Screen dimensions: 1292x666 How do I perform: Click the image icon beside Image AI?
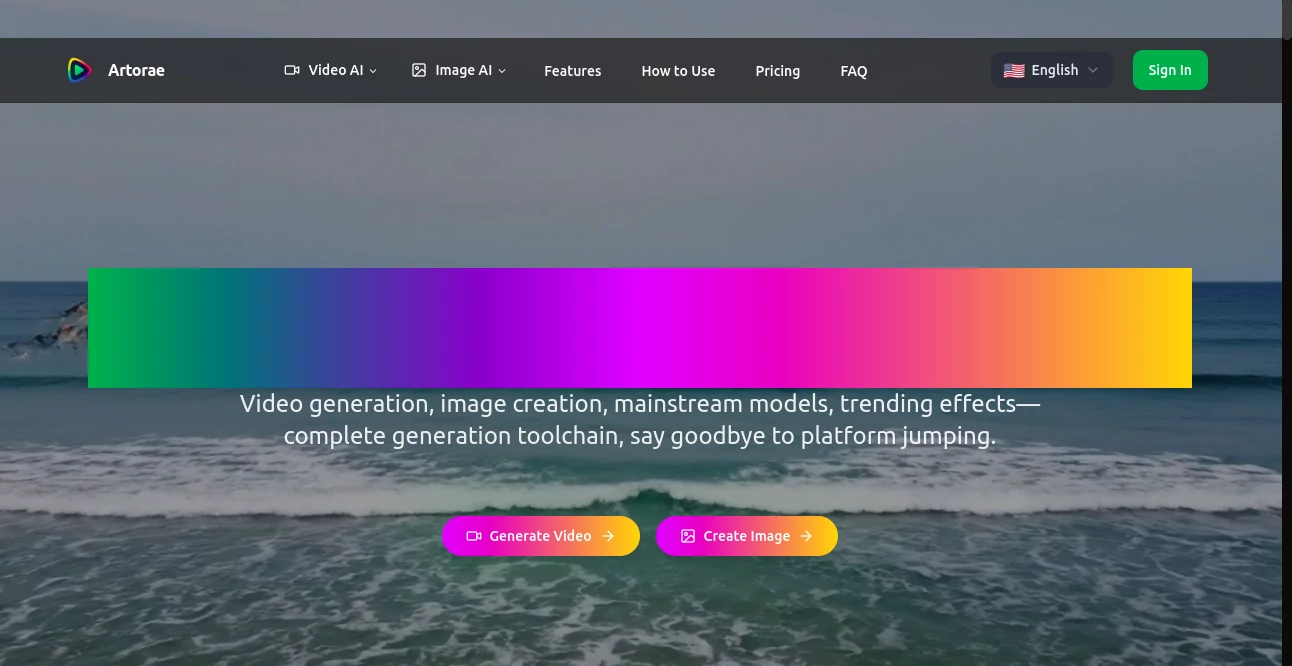pos(418,70)
